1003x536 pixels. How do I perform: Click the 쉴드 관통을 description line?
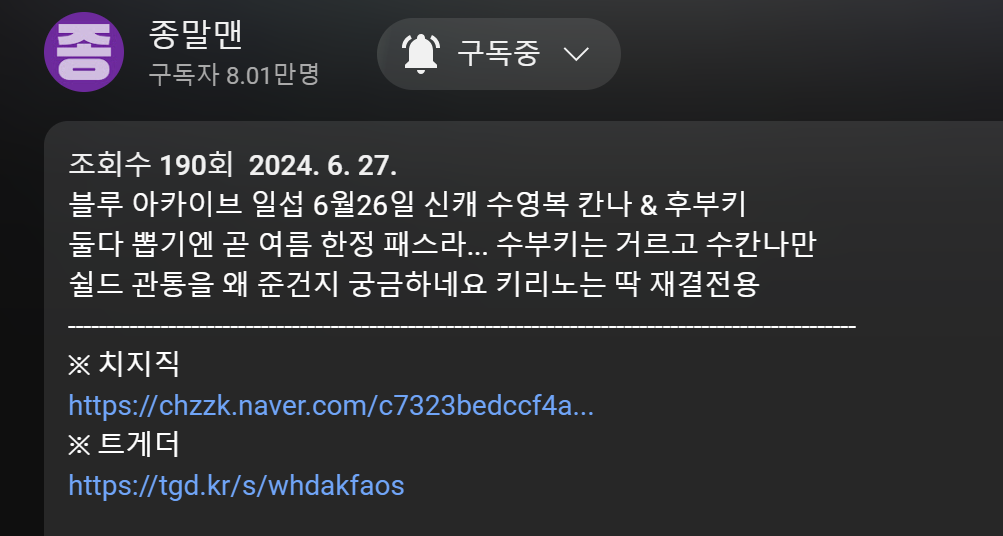[413, 284]
